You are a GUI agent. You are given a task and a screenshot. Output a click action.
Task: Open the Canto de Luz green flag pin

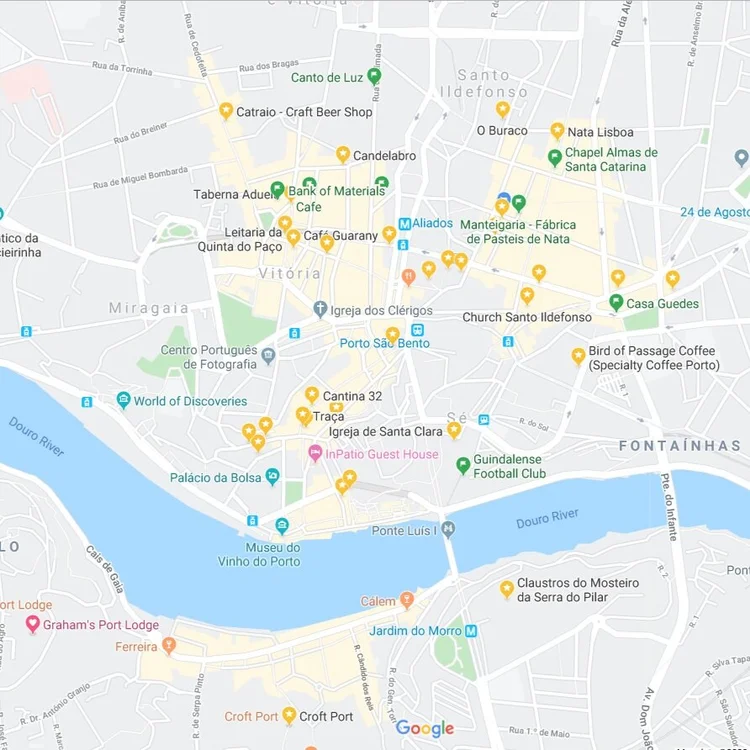374,76
